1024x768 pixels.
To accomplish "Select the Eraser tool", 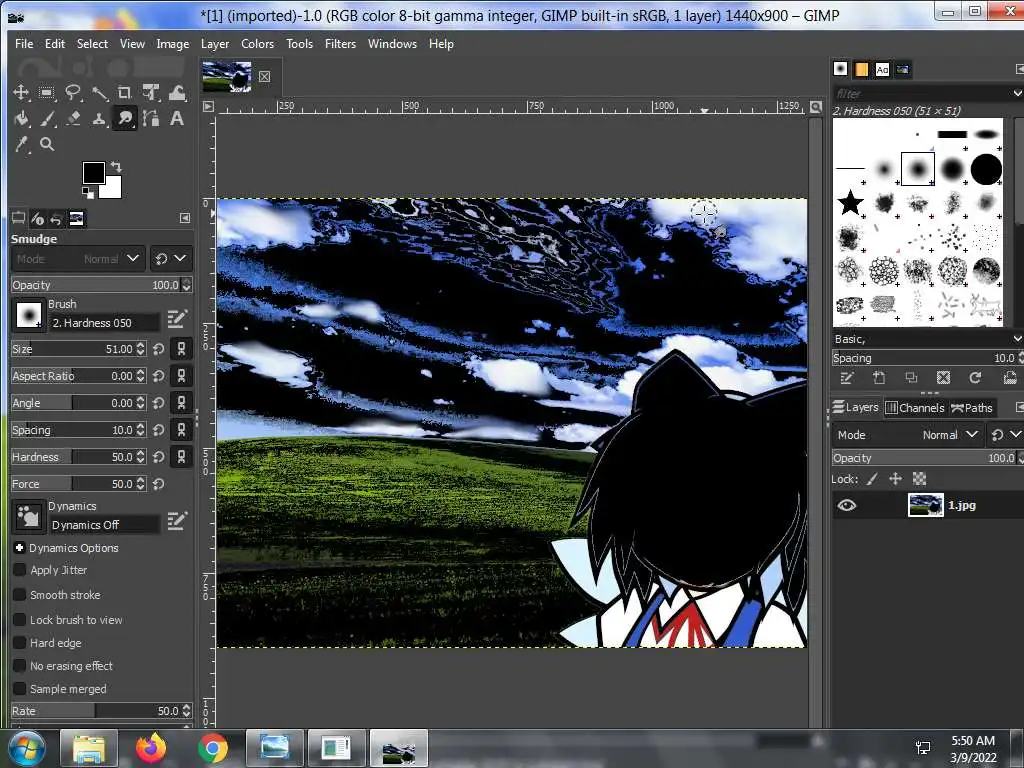I will (72, 119).
